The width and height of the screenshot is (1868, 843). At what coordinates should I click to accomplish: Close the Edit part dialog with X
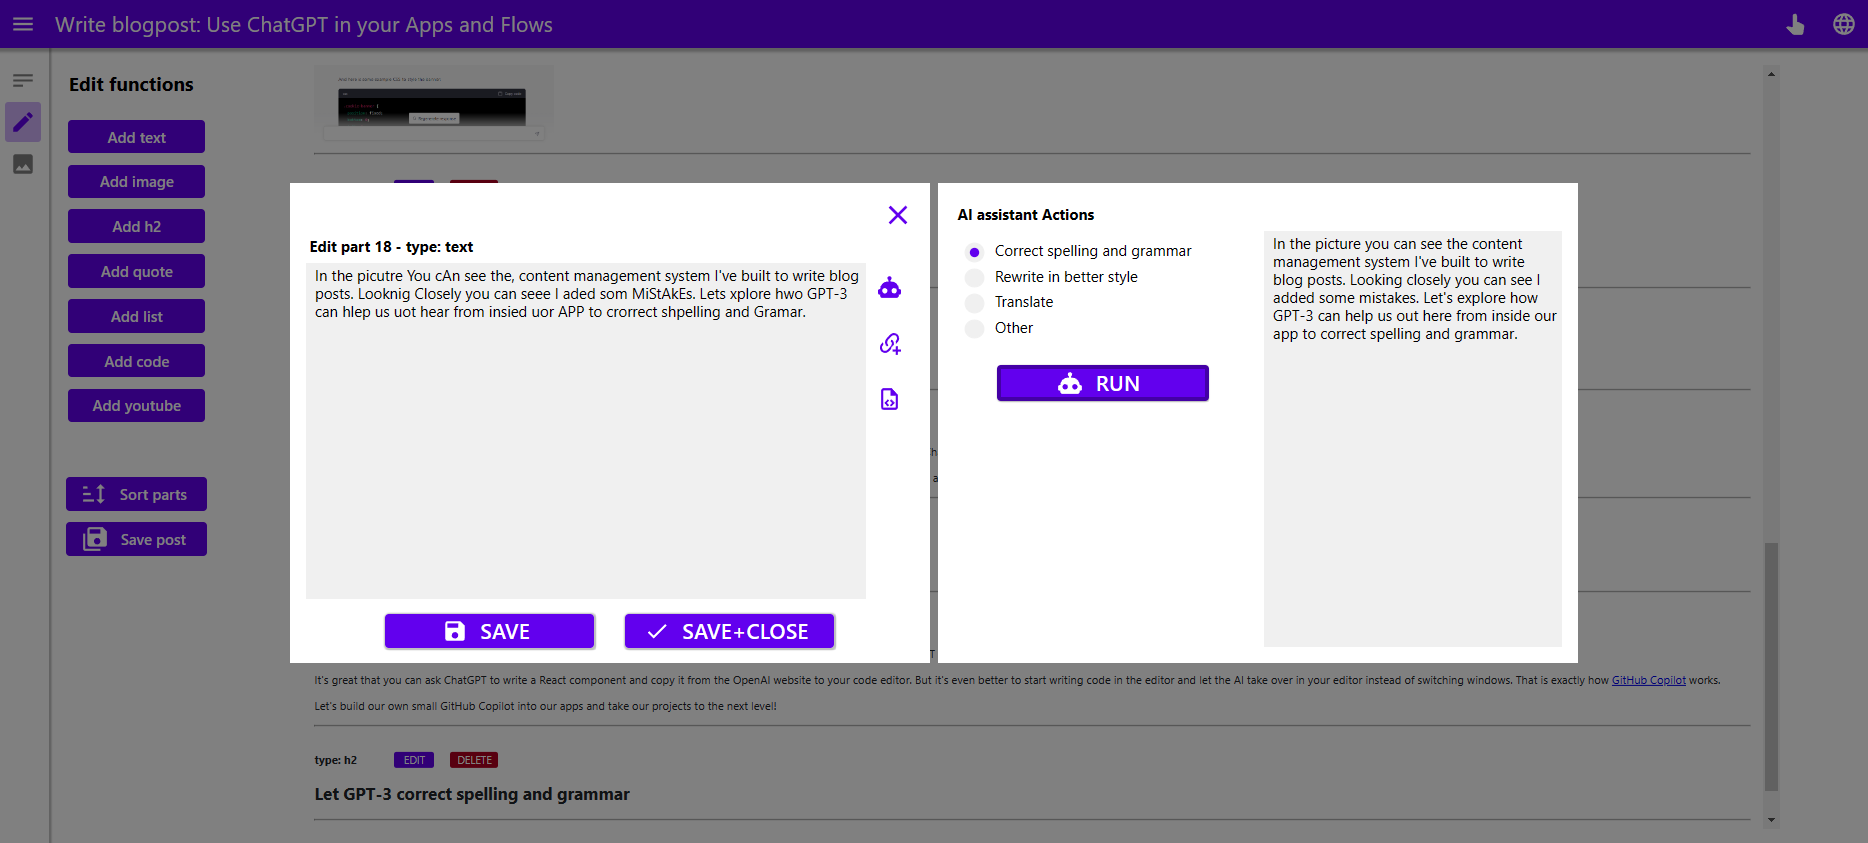[x=898, y=215]
